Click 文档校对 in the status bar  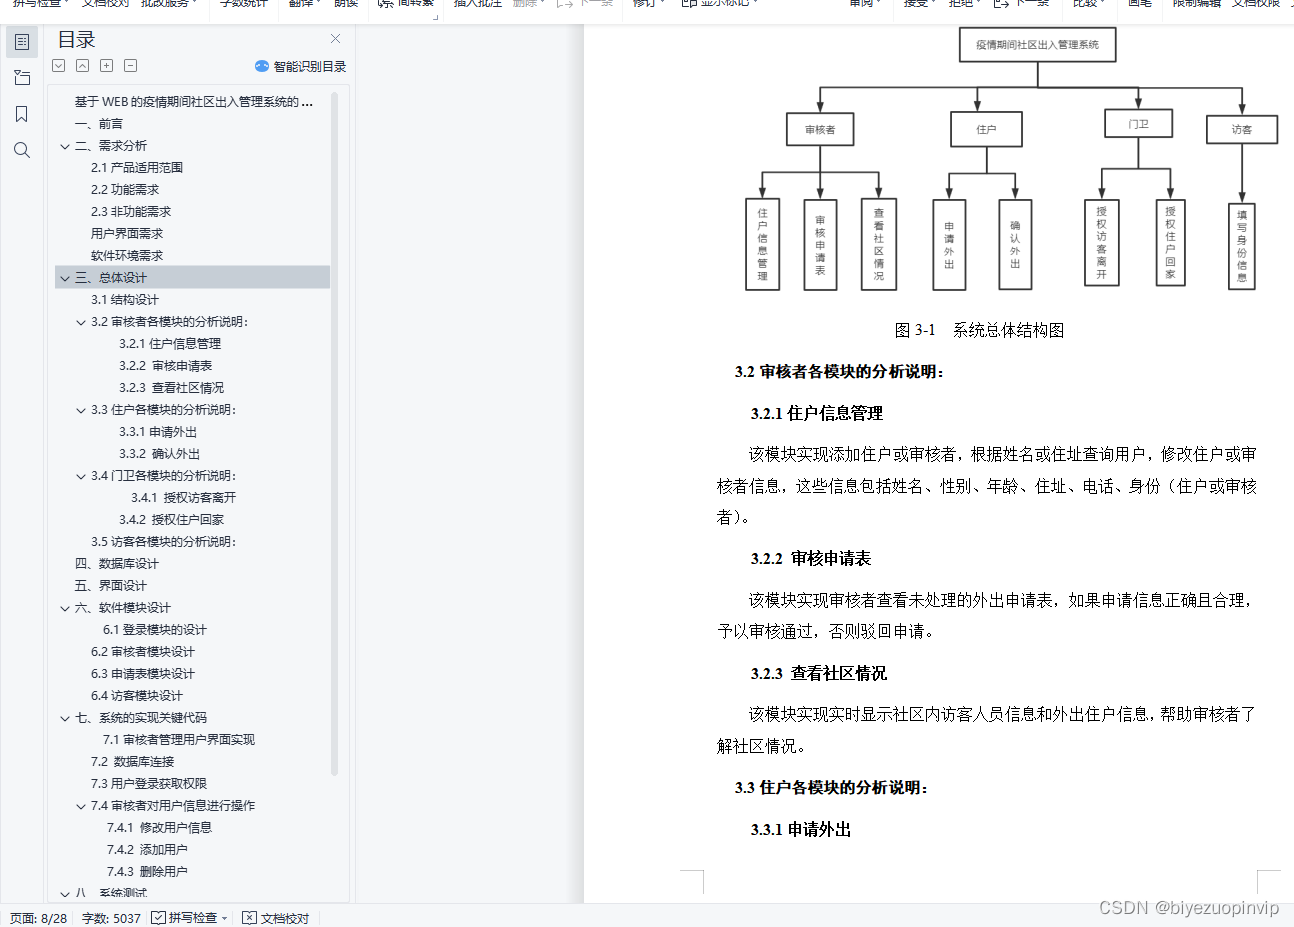point(276,918)
